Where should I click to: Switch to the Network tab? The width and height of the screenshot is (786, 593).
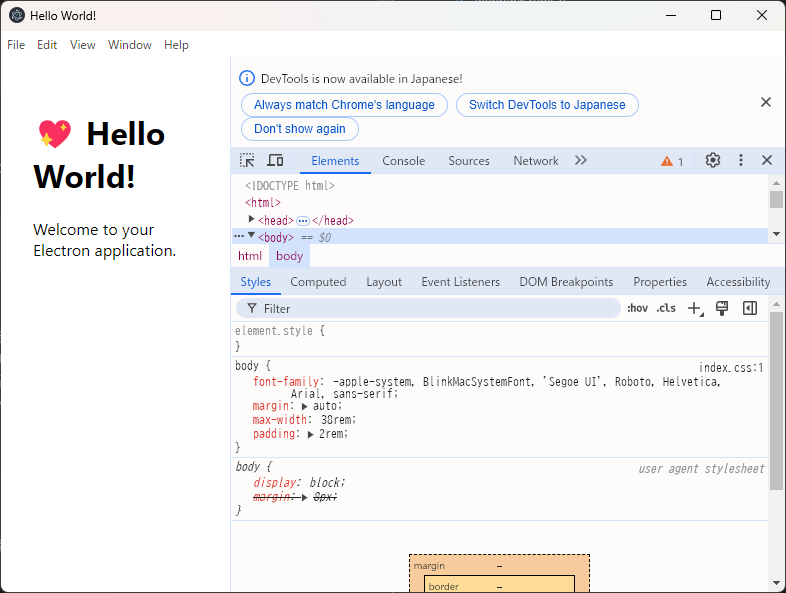pyautogui.click(x=535, y=161)
